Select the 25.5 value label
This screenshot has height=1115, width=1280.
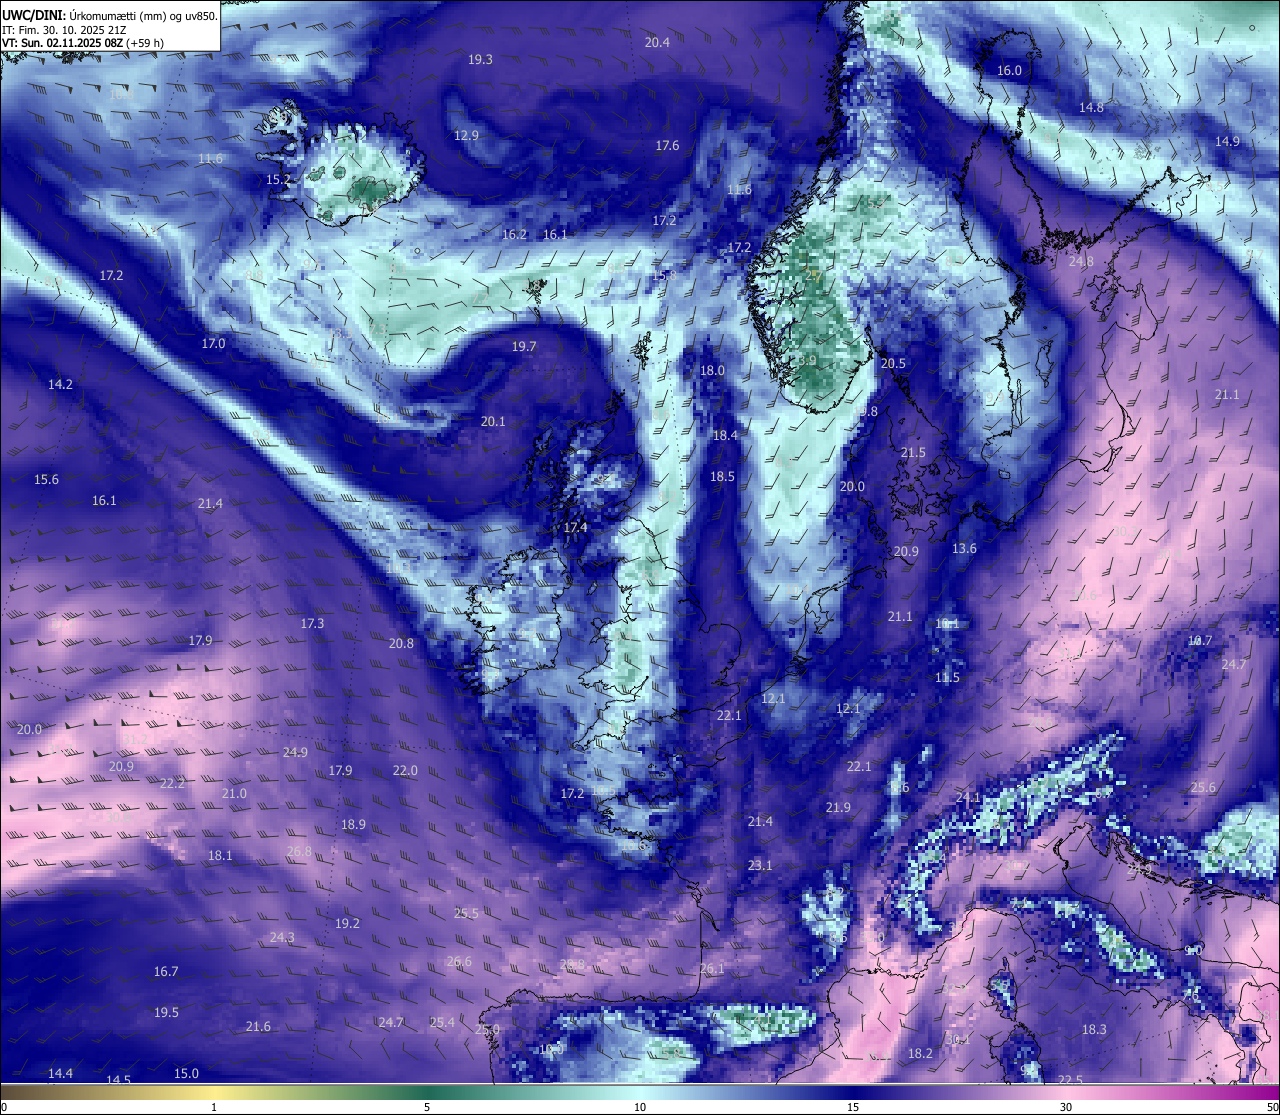pyautogui.click(x=466, y=914)
